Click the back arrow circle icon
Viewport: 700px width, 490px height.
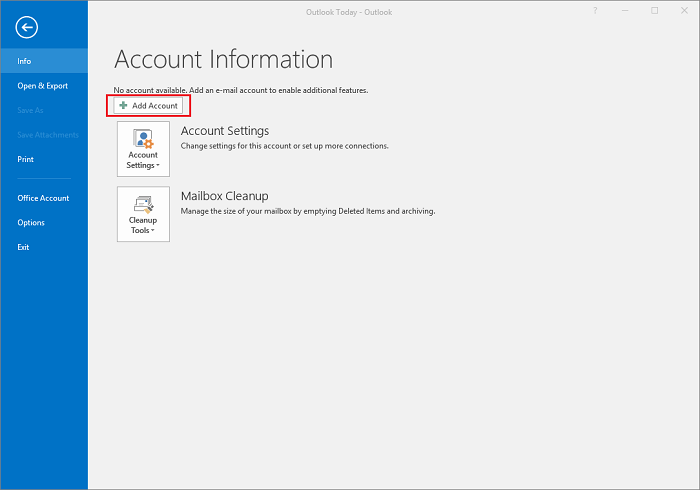pos(27,27)
